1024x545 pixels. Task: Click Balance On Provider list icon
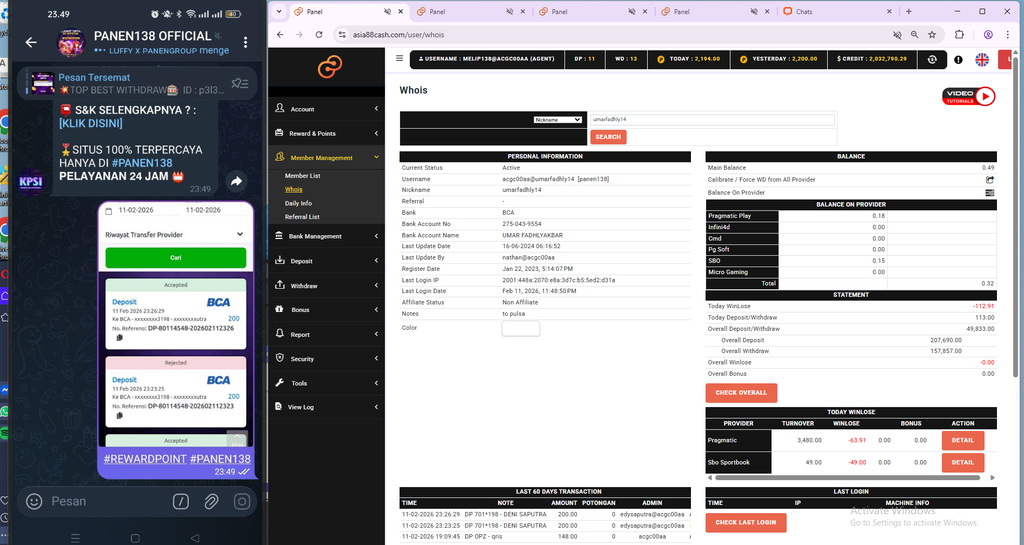click(989, 193)
